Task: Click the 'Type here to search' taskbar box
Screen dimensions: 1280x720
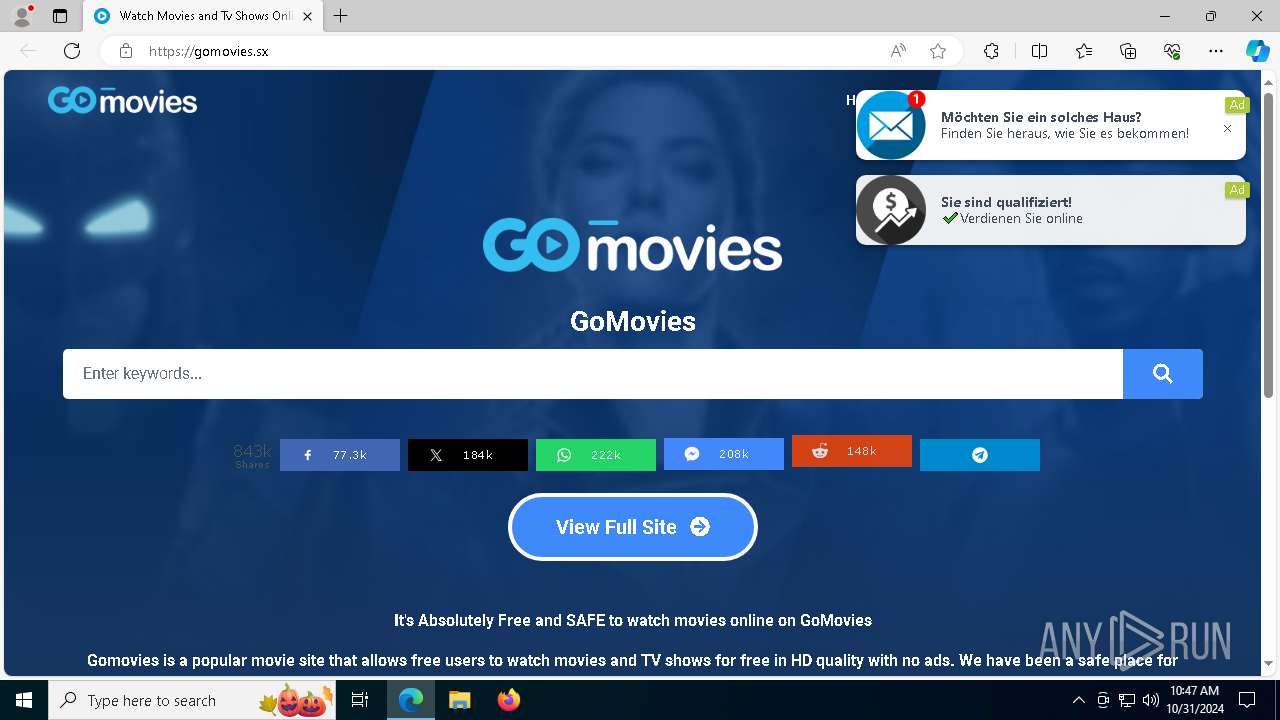Action: click(x=190, y=700)
